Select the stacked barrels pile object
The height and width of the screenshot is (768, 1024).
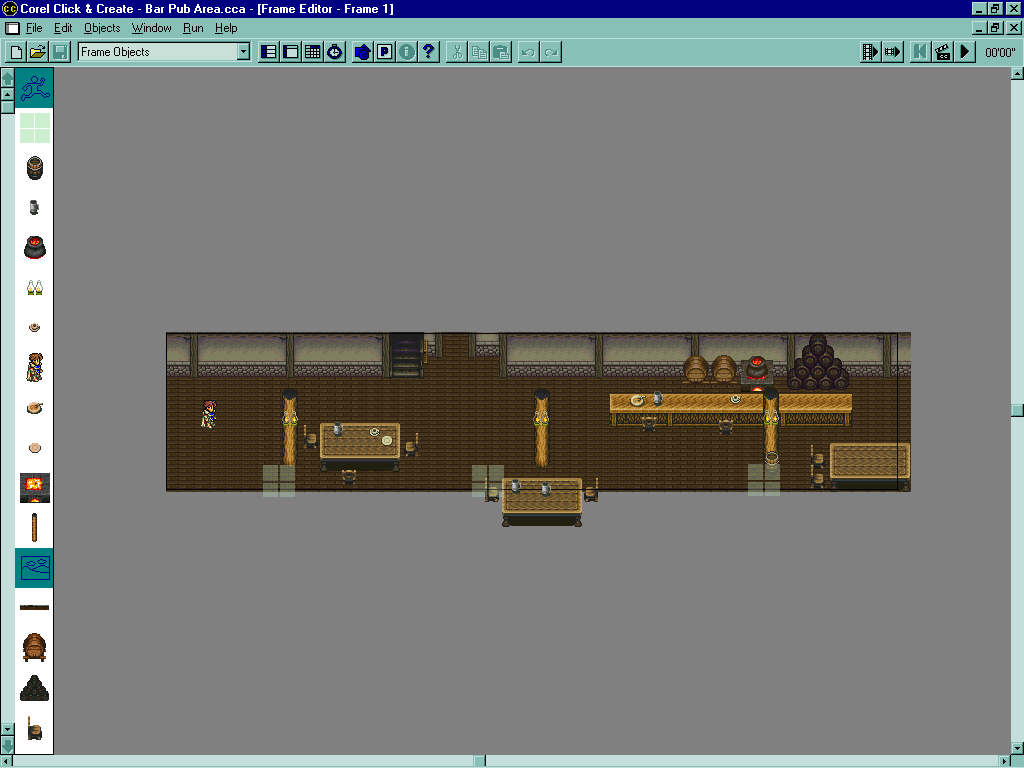coord(35,688)
